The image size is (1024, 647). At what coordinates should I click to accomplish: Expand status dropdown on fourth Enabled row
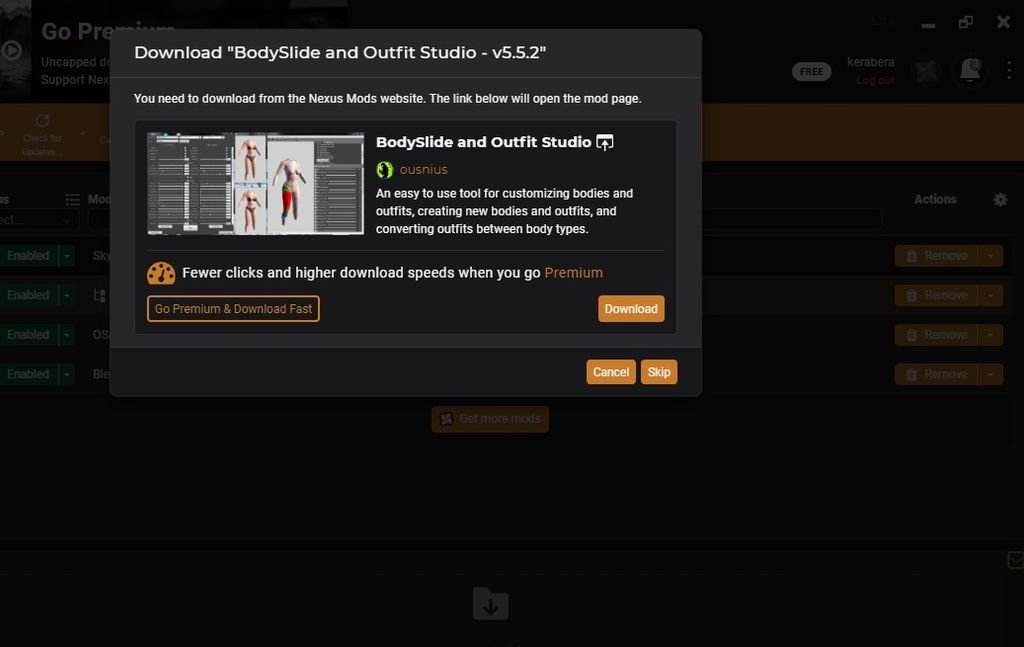[67, 374]
